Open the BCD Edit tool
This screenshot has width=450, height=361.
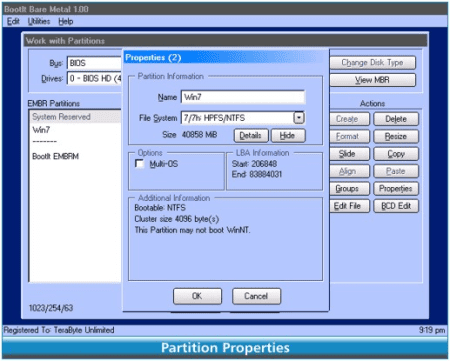[x=396, y=206]
